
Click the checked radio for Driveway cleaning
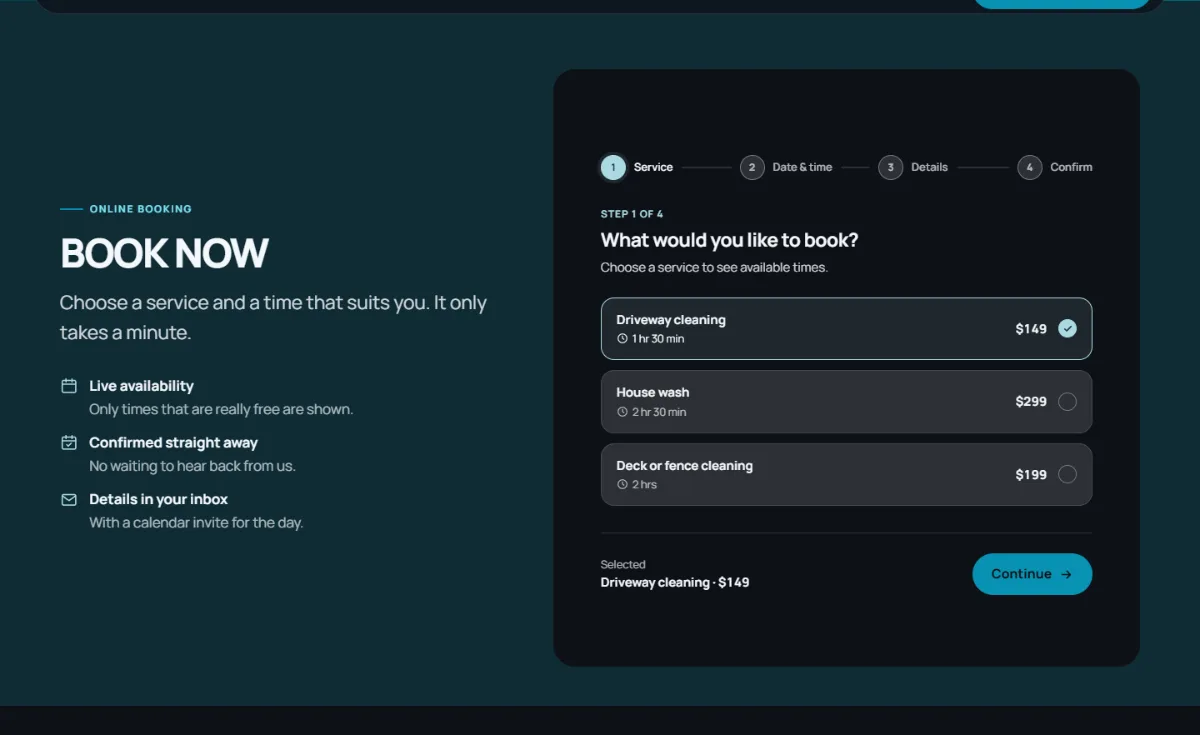[x=1067, y=328]
